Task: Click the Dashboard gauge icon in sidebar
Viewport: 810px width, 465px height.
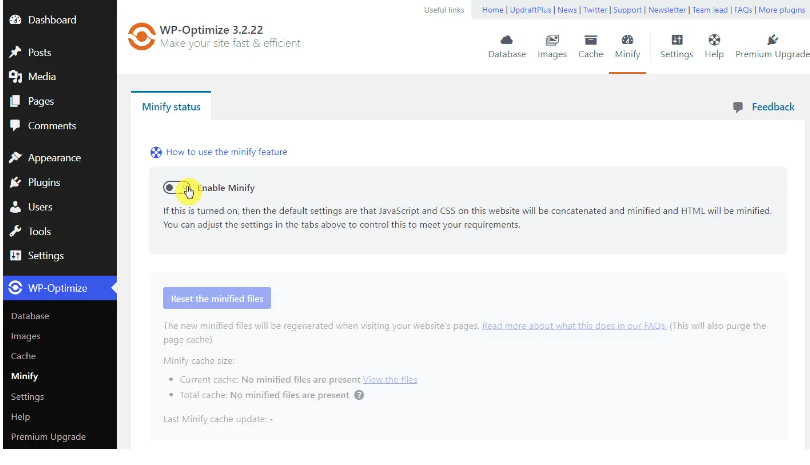Action: [x=15, y=20]
